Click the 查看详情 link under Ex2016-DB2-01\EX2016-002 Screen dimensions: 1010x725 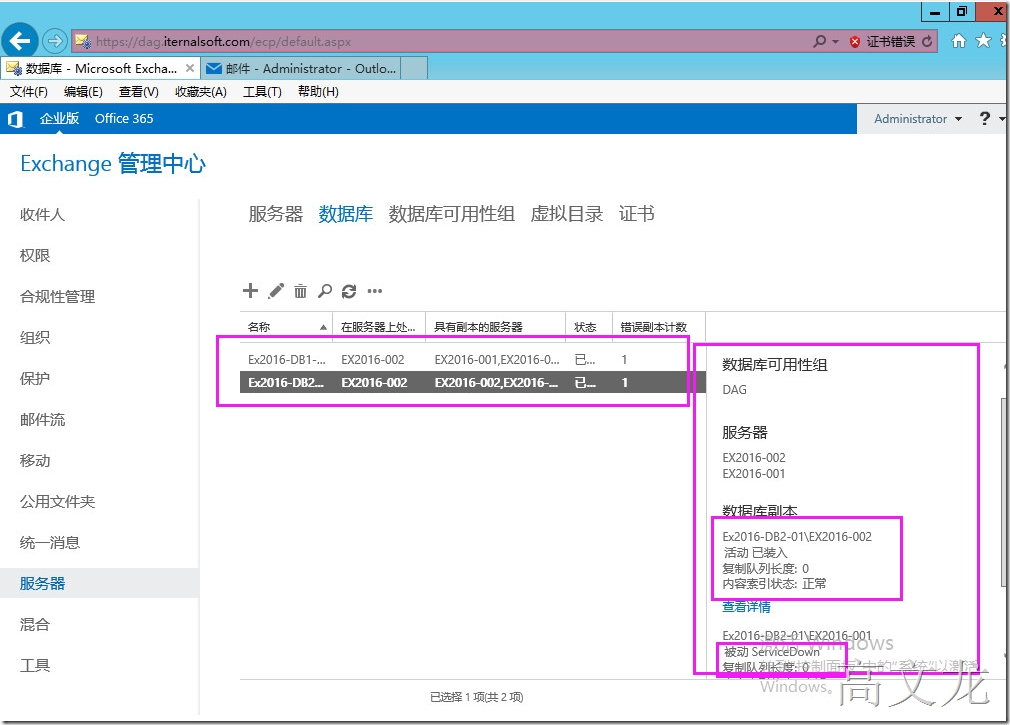(x=746, y=606)
